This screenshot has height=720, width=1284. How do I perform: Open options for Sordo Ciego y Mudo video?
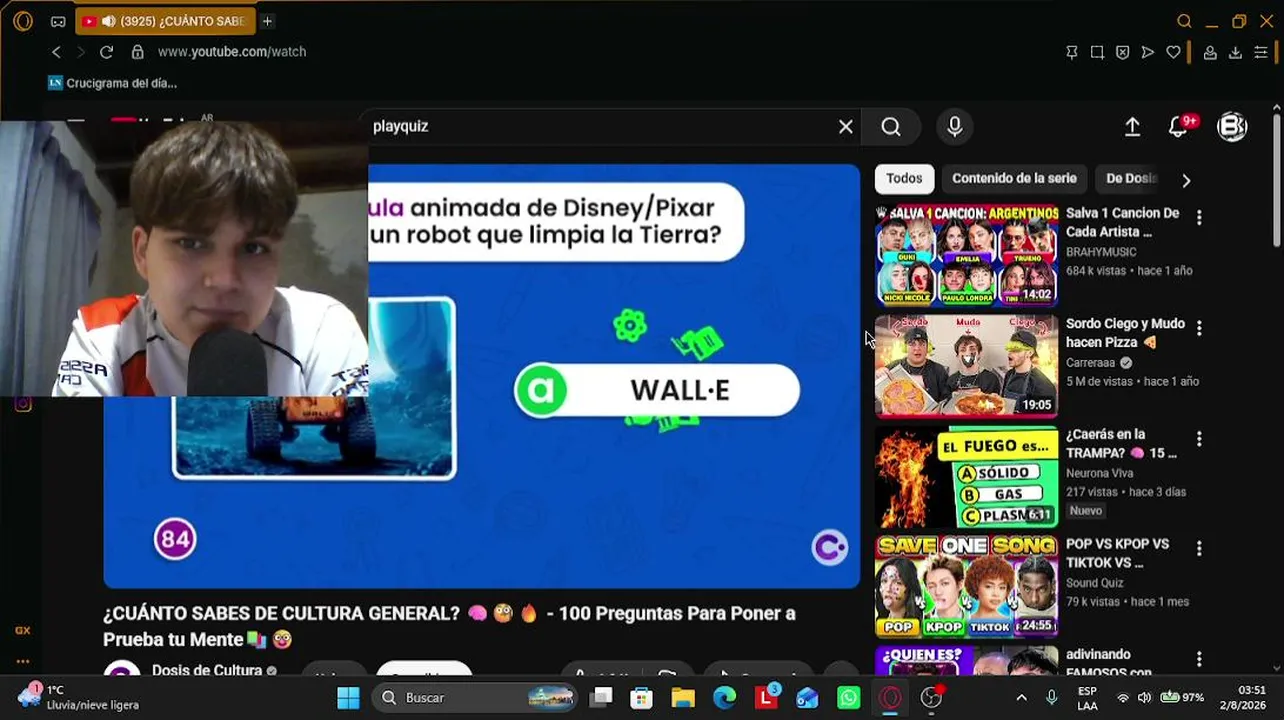point(1199,328)
